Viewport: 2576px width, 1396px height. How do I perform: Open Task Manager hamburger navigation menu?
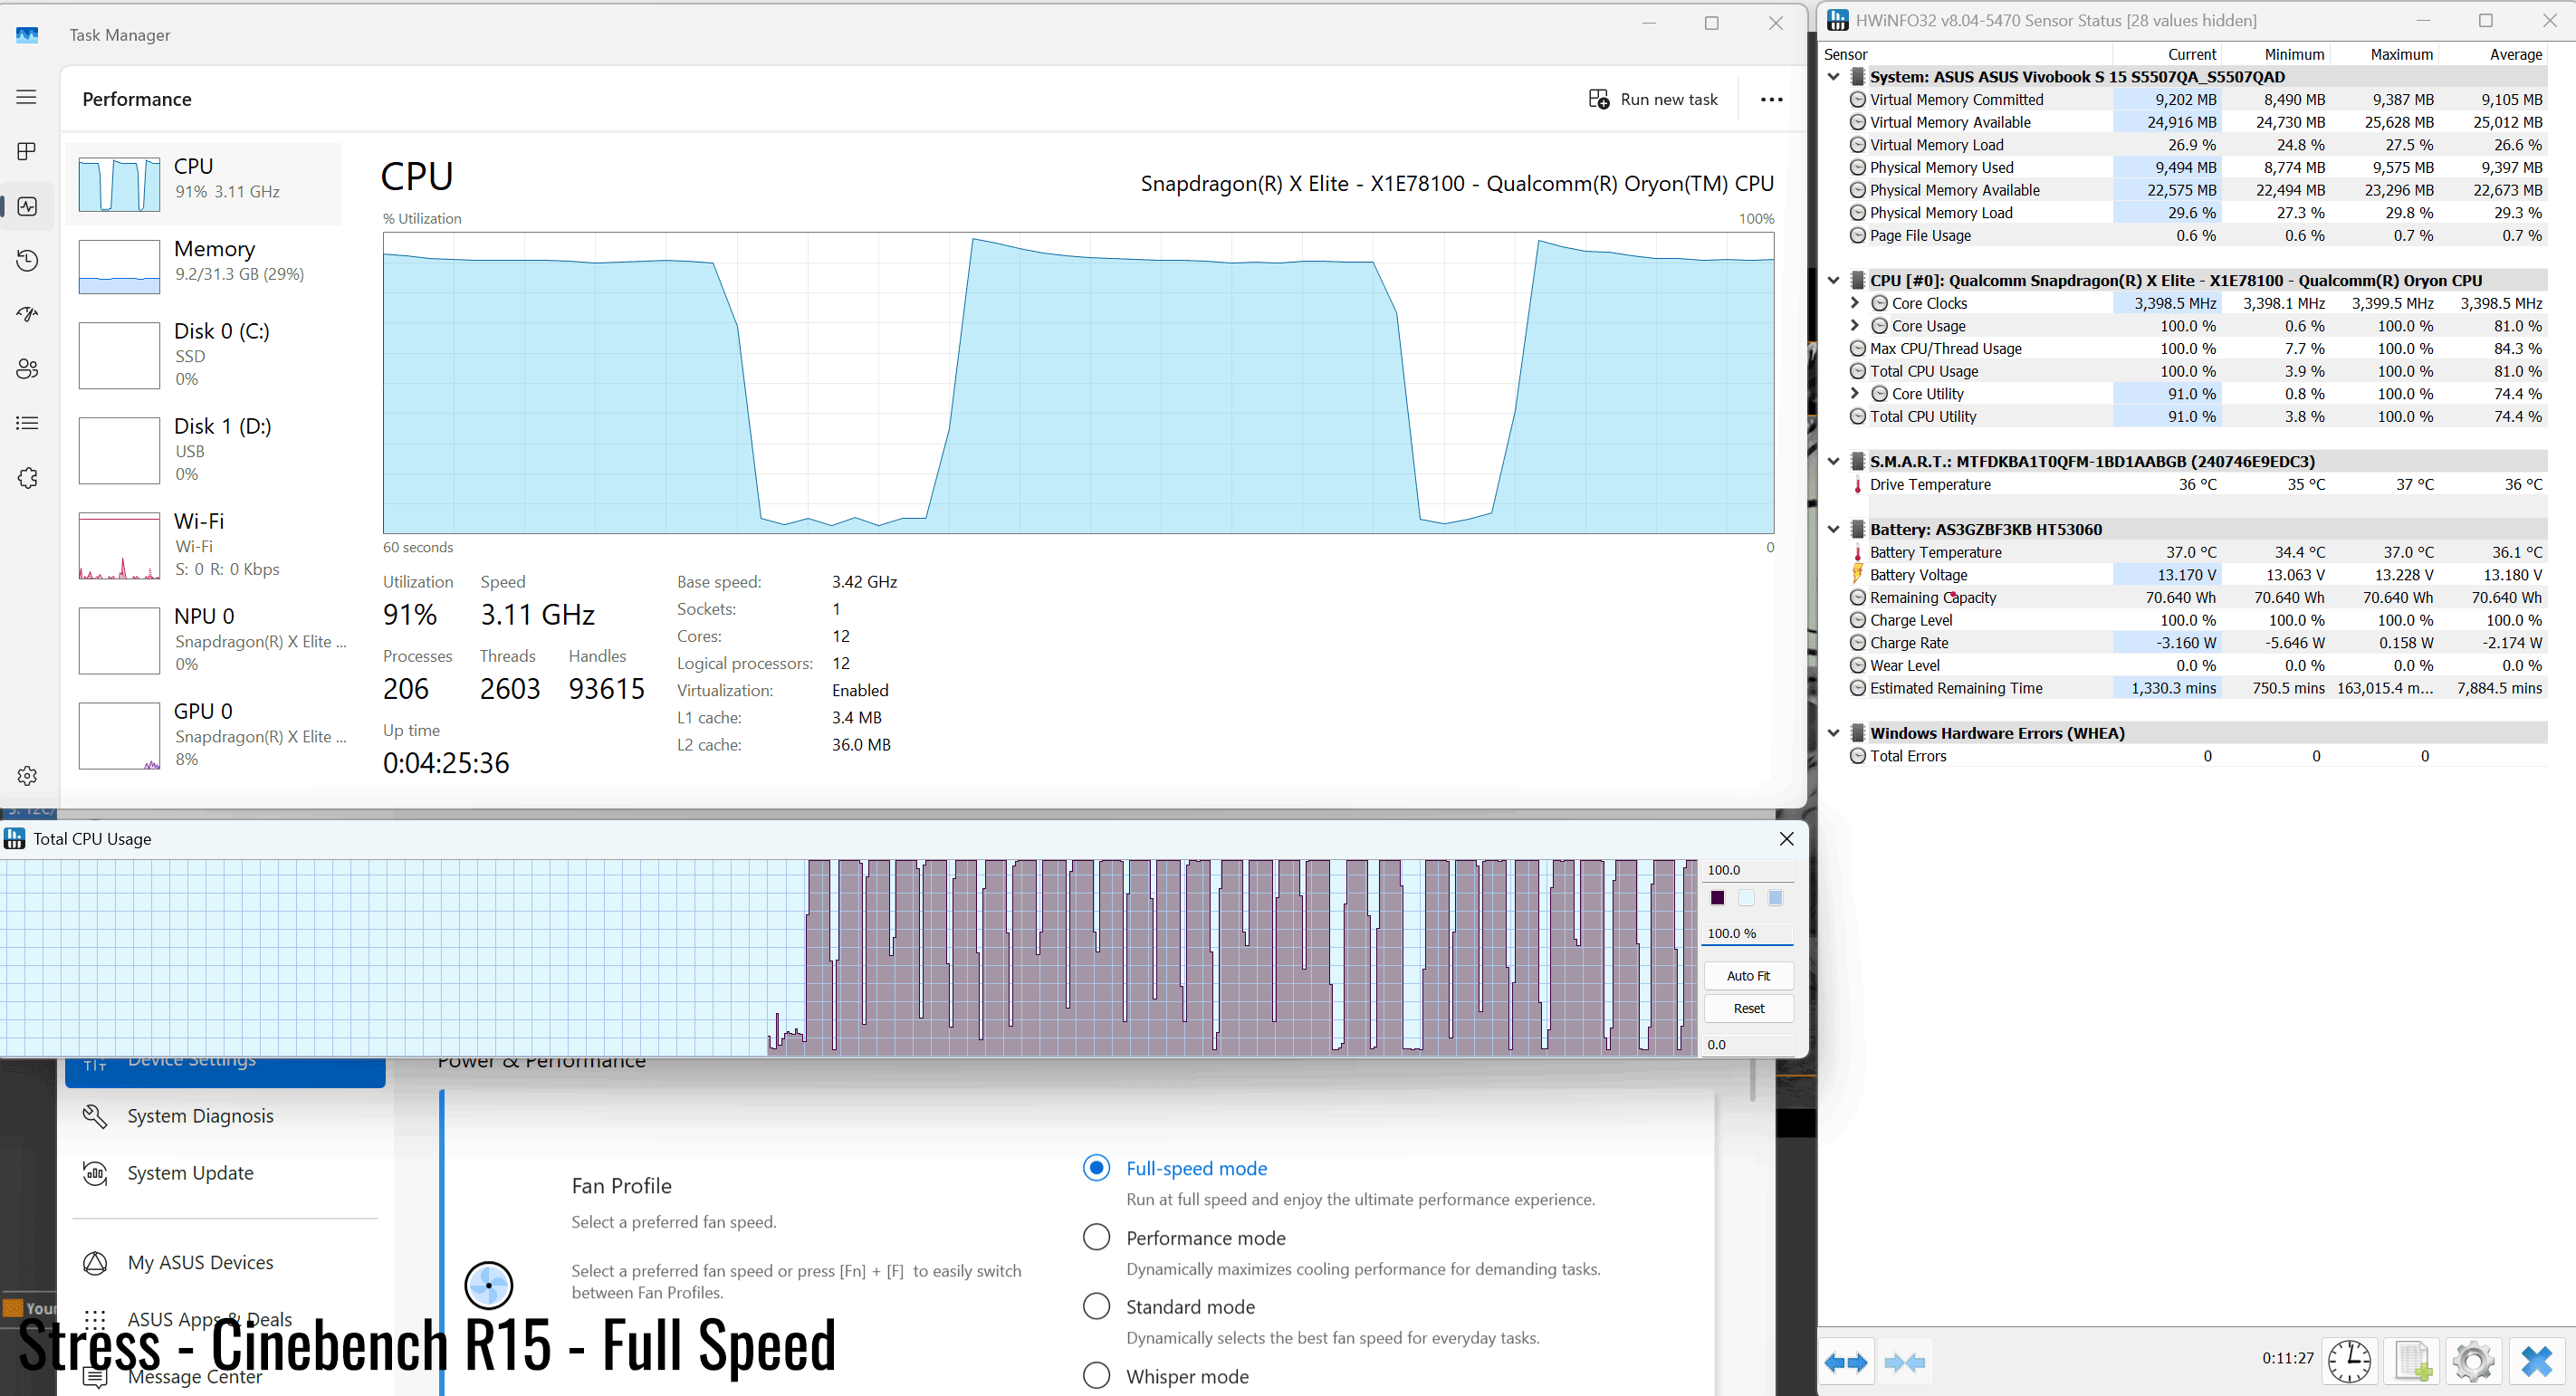coord(27,97)
